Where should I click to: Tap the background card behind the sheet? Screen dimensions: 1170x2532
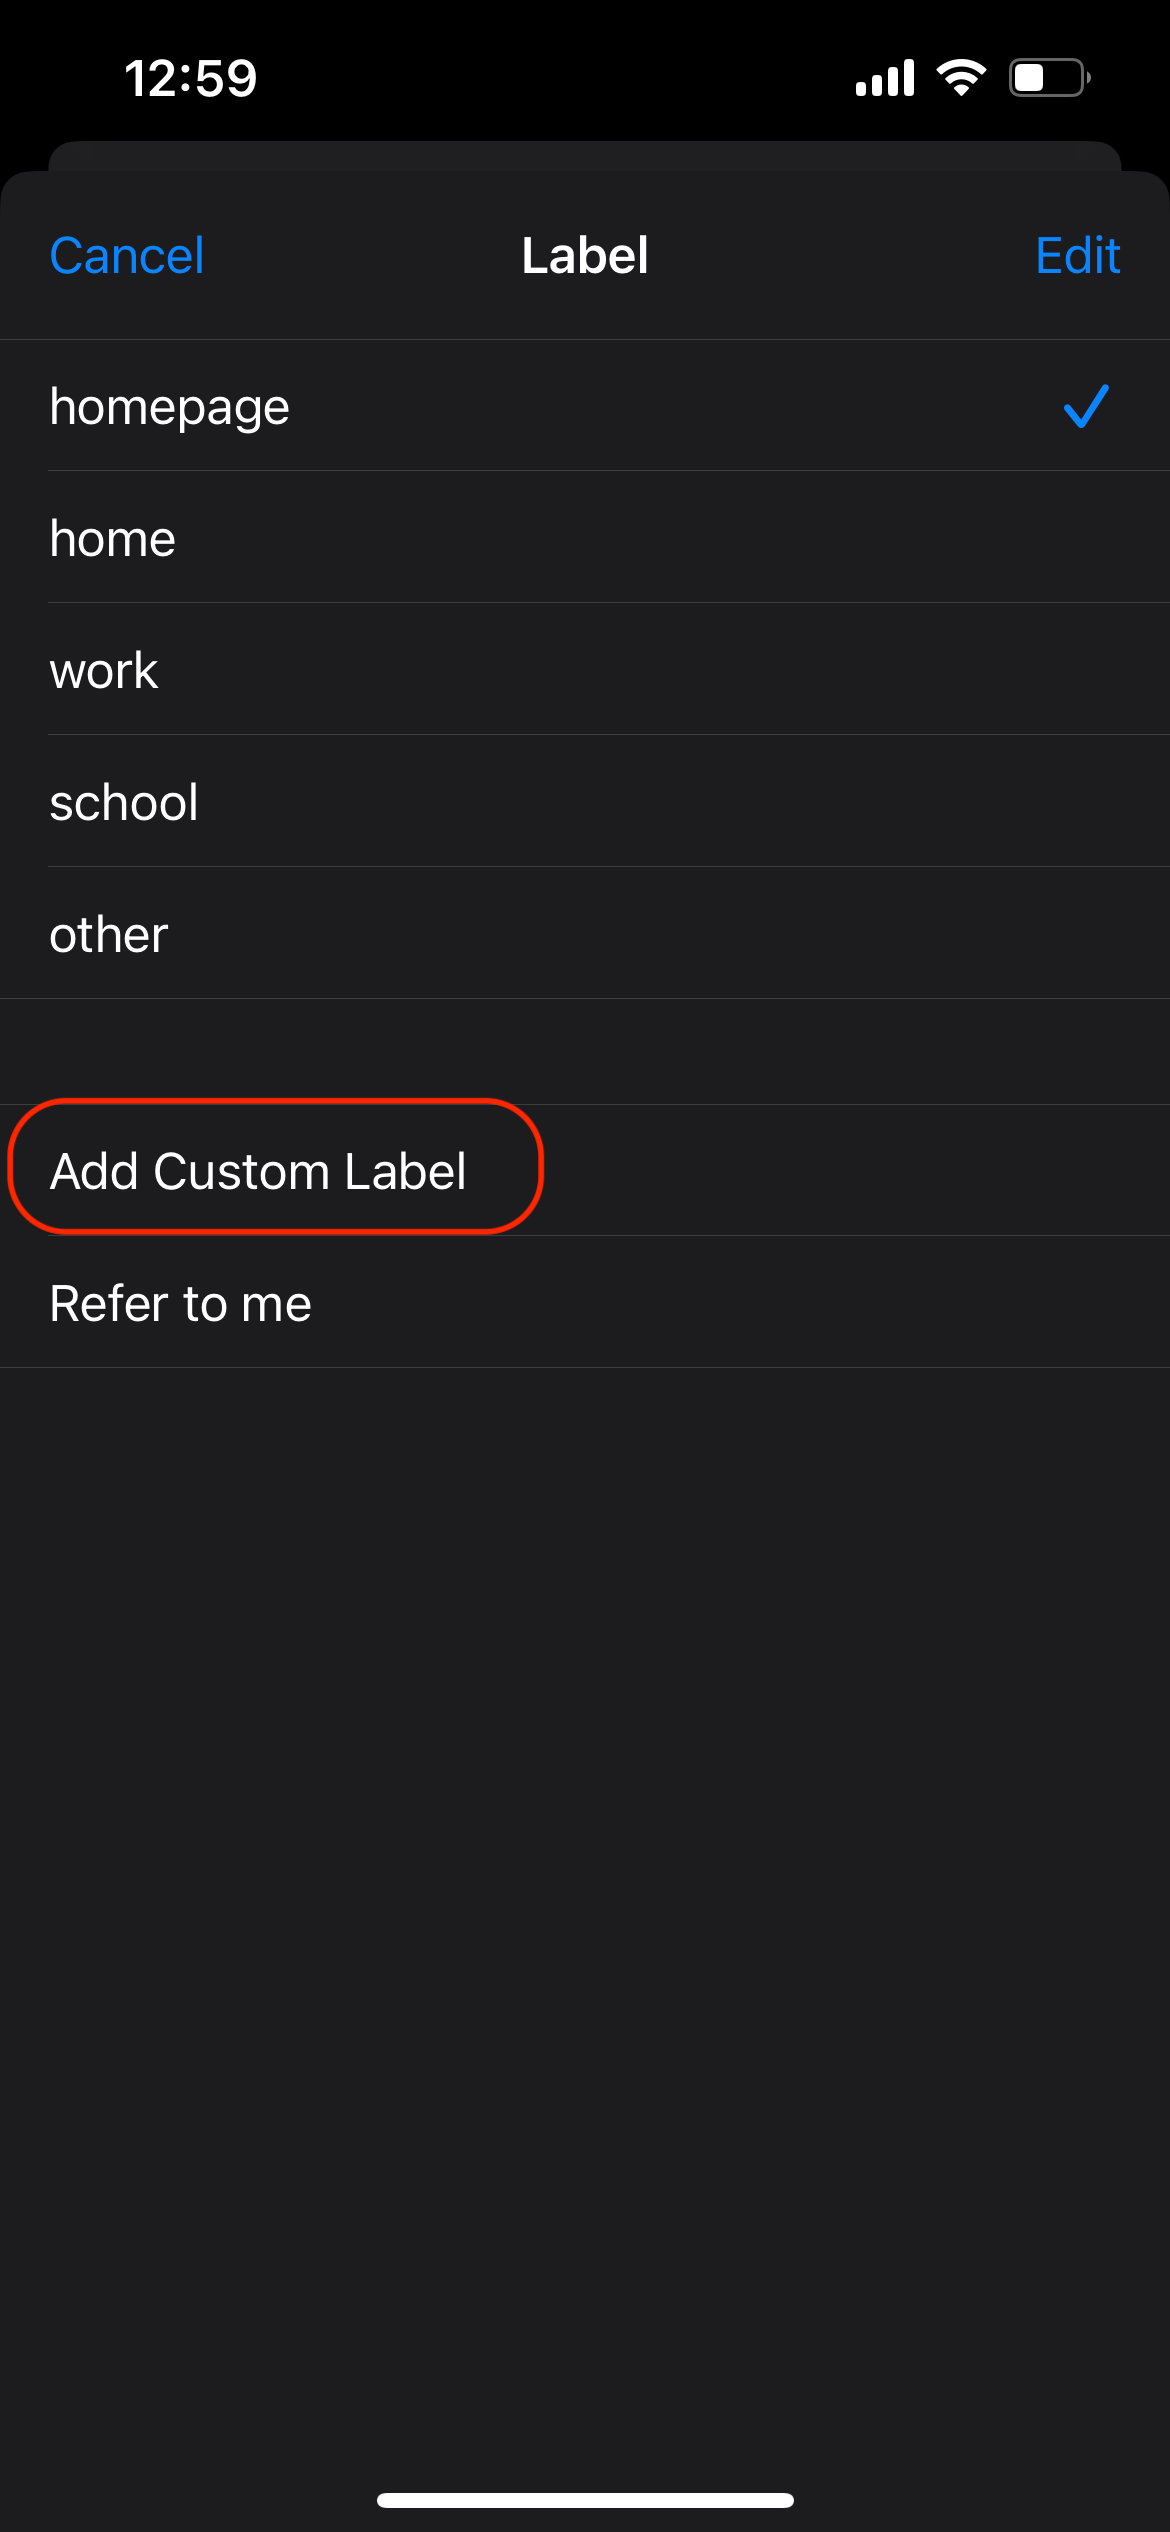pos(585,155)
